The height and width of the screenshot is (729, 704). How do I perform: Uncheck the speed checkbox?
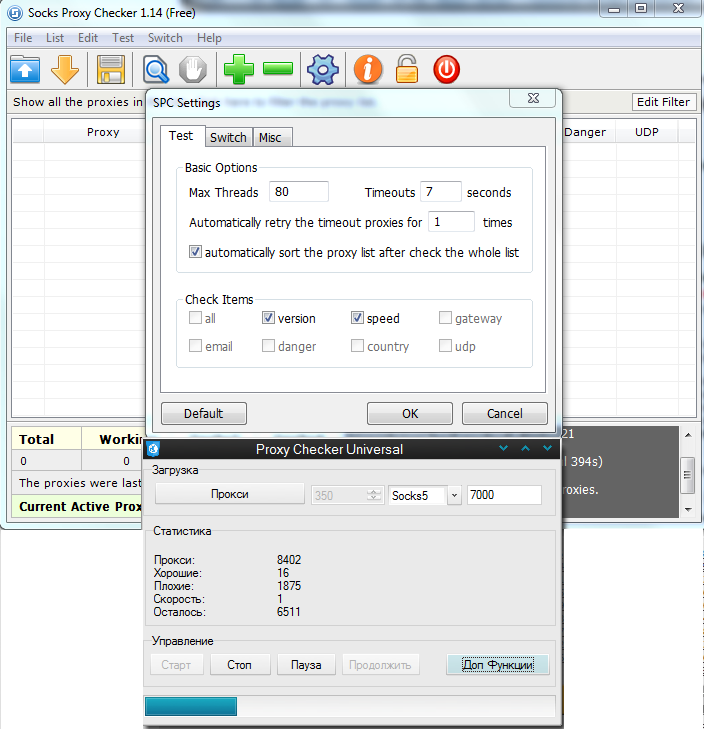pos(357,318)
